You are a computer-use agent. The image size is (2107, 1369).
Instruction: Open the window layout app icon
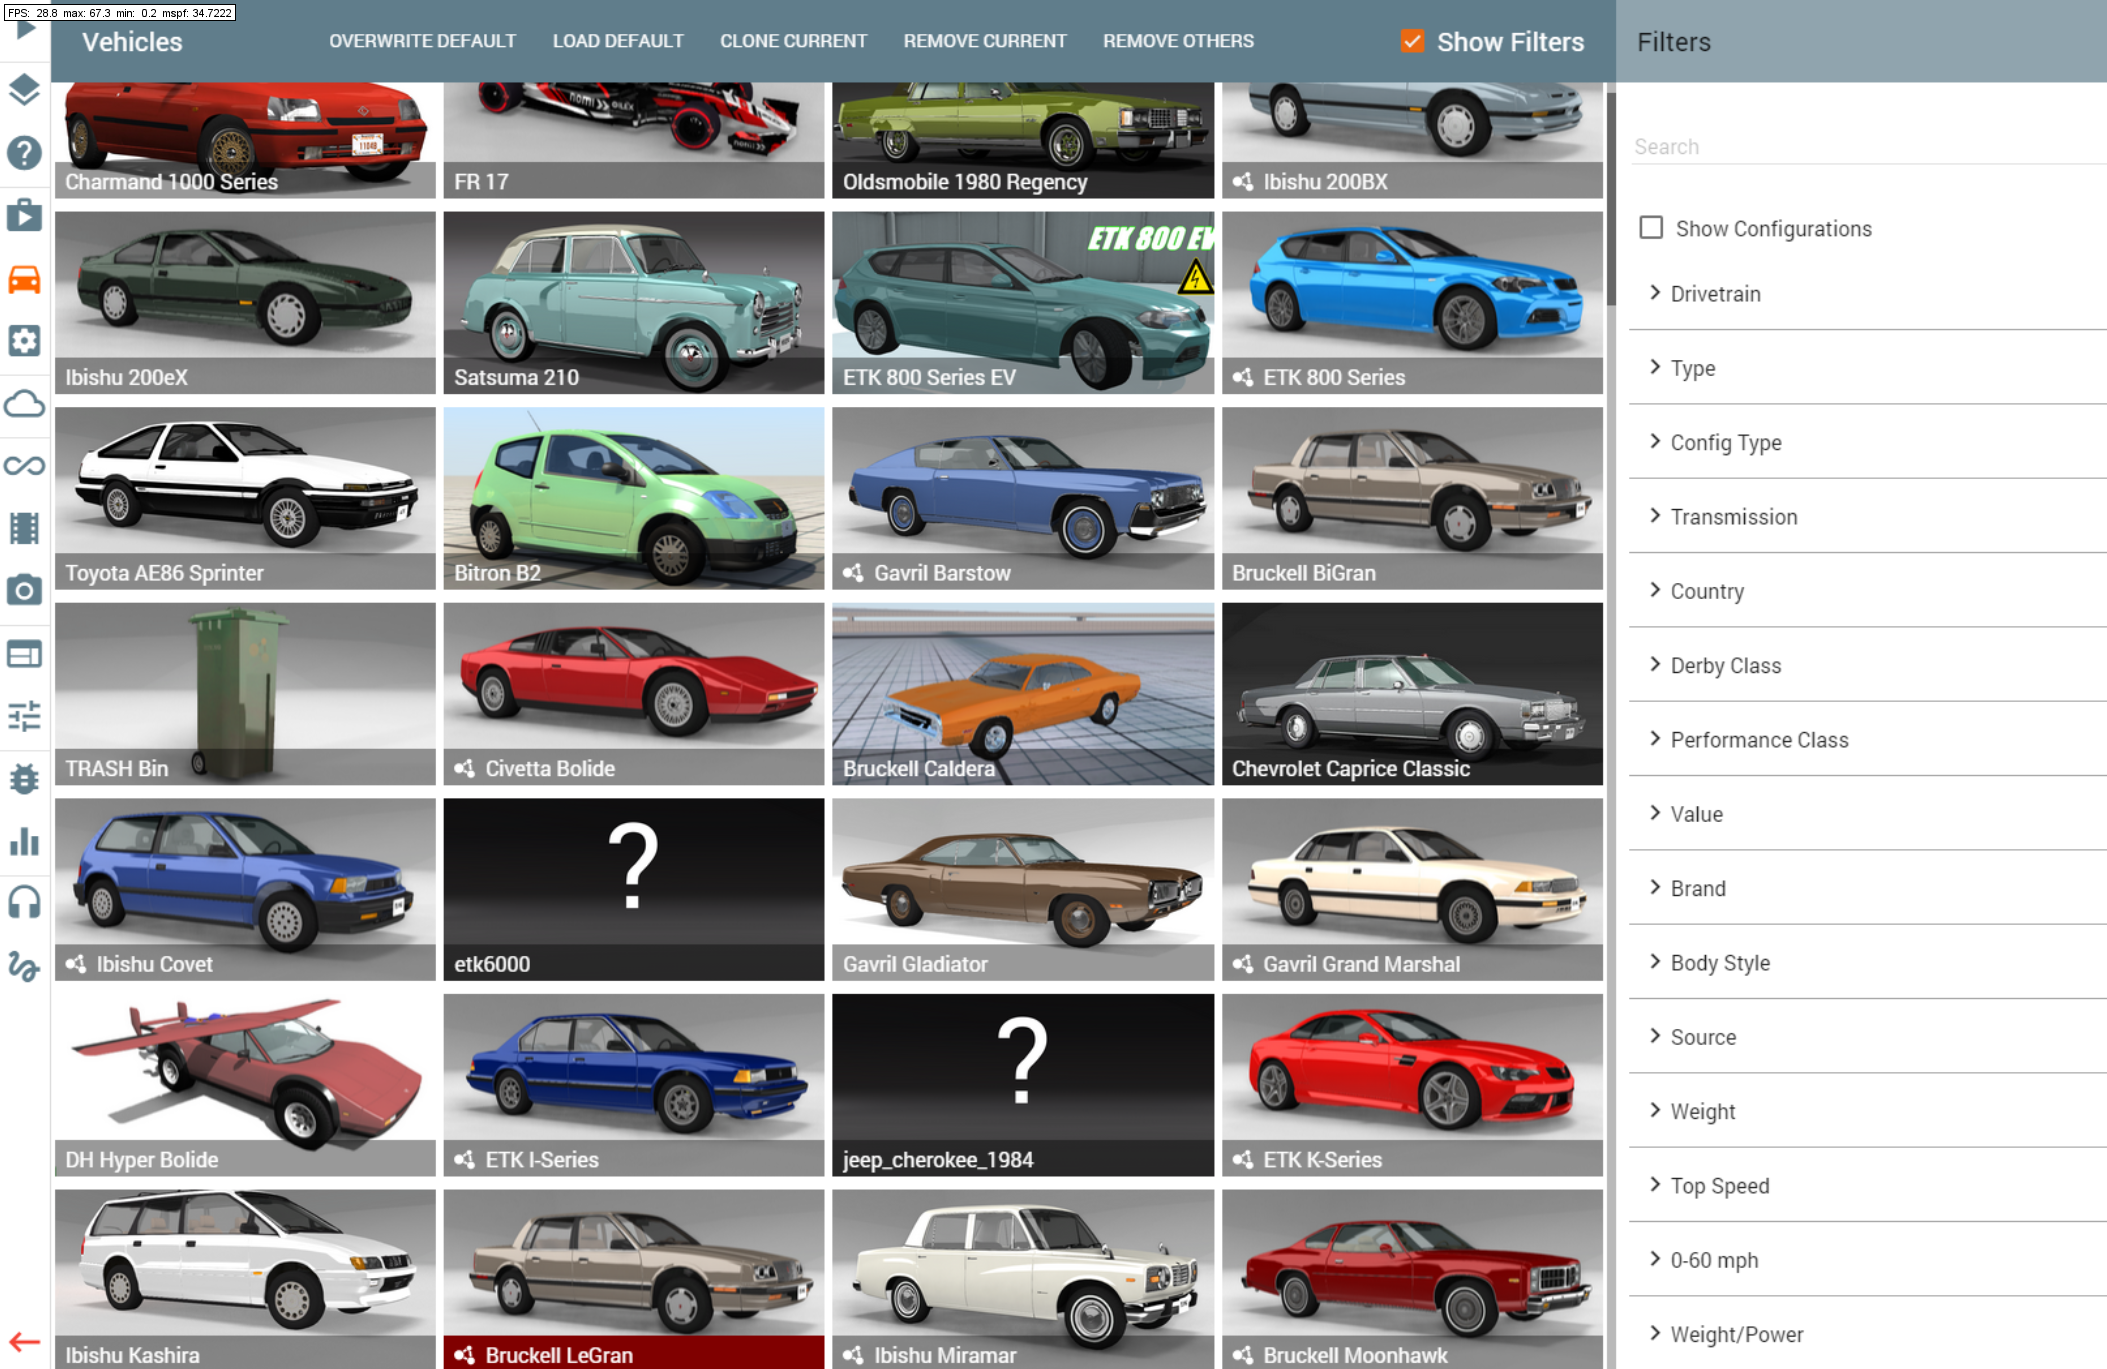coord(24,653)
